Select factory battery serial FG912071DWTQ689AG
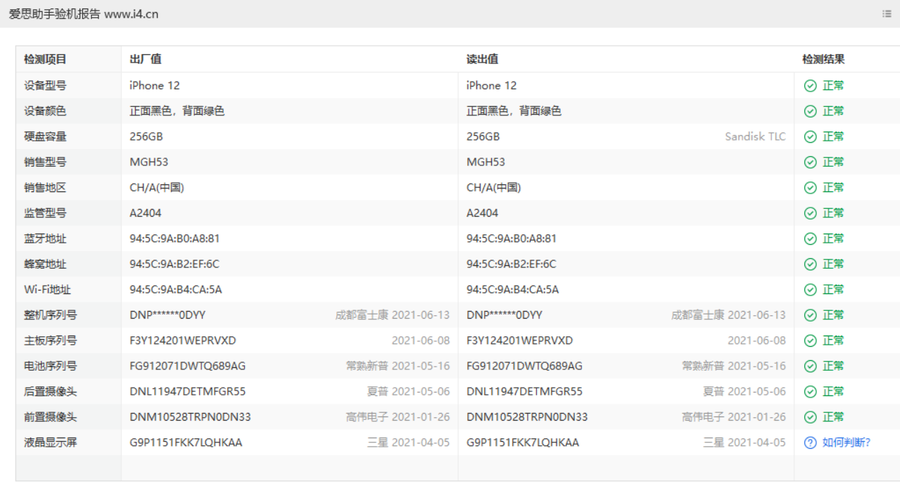Viewport: 900px width, 484px height. coord(187,366)
